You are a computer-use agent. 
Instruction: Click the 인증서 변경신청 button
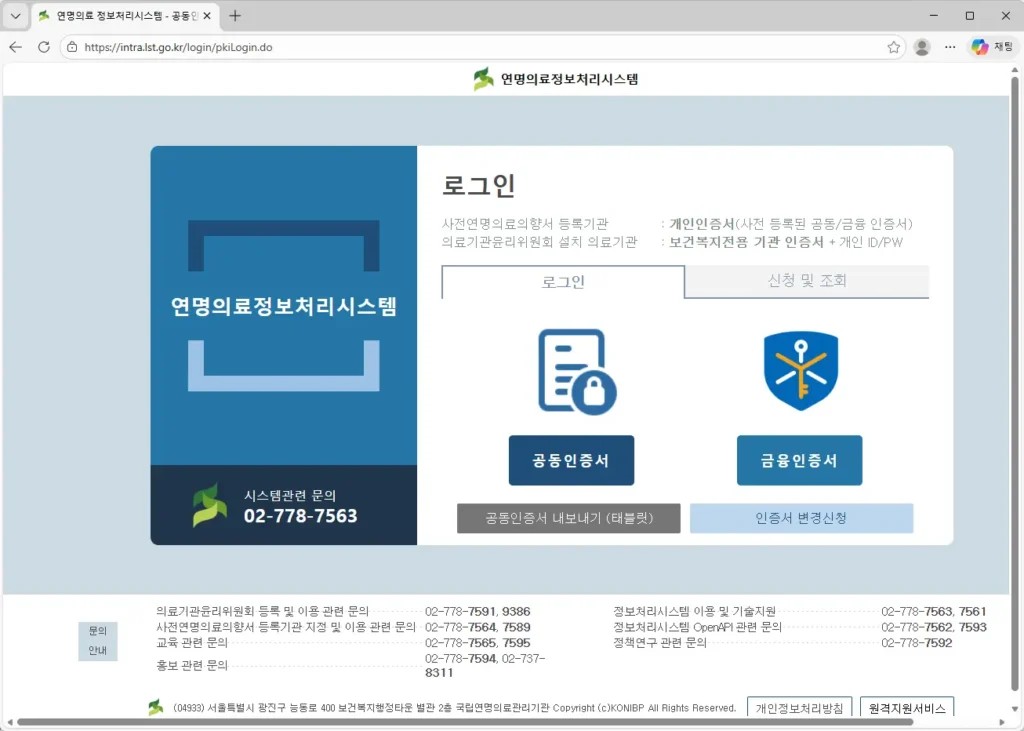click(800, 518)
